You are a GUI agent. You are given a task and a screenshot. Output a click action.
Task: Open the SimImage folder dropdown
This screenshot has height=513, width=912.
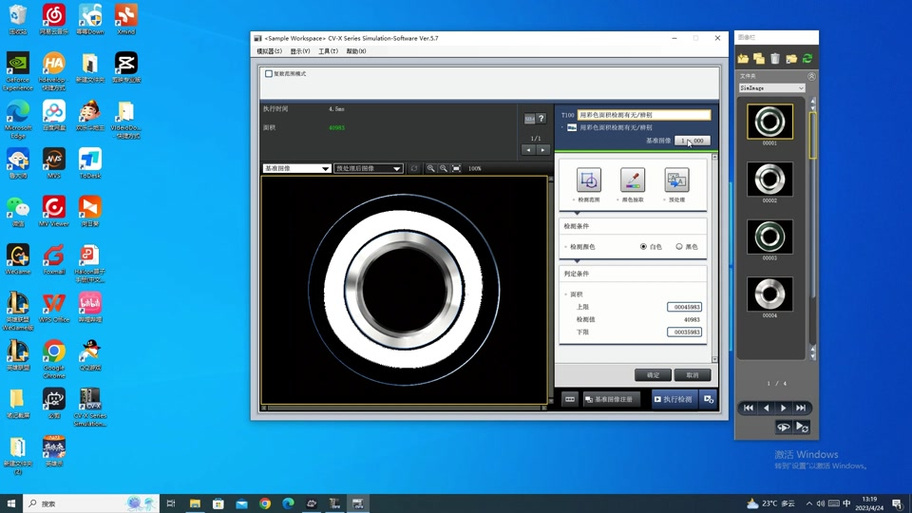pyautogui.click(x=772, y=88)
